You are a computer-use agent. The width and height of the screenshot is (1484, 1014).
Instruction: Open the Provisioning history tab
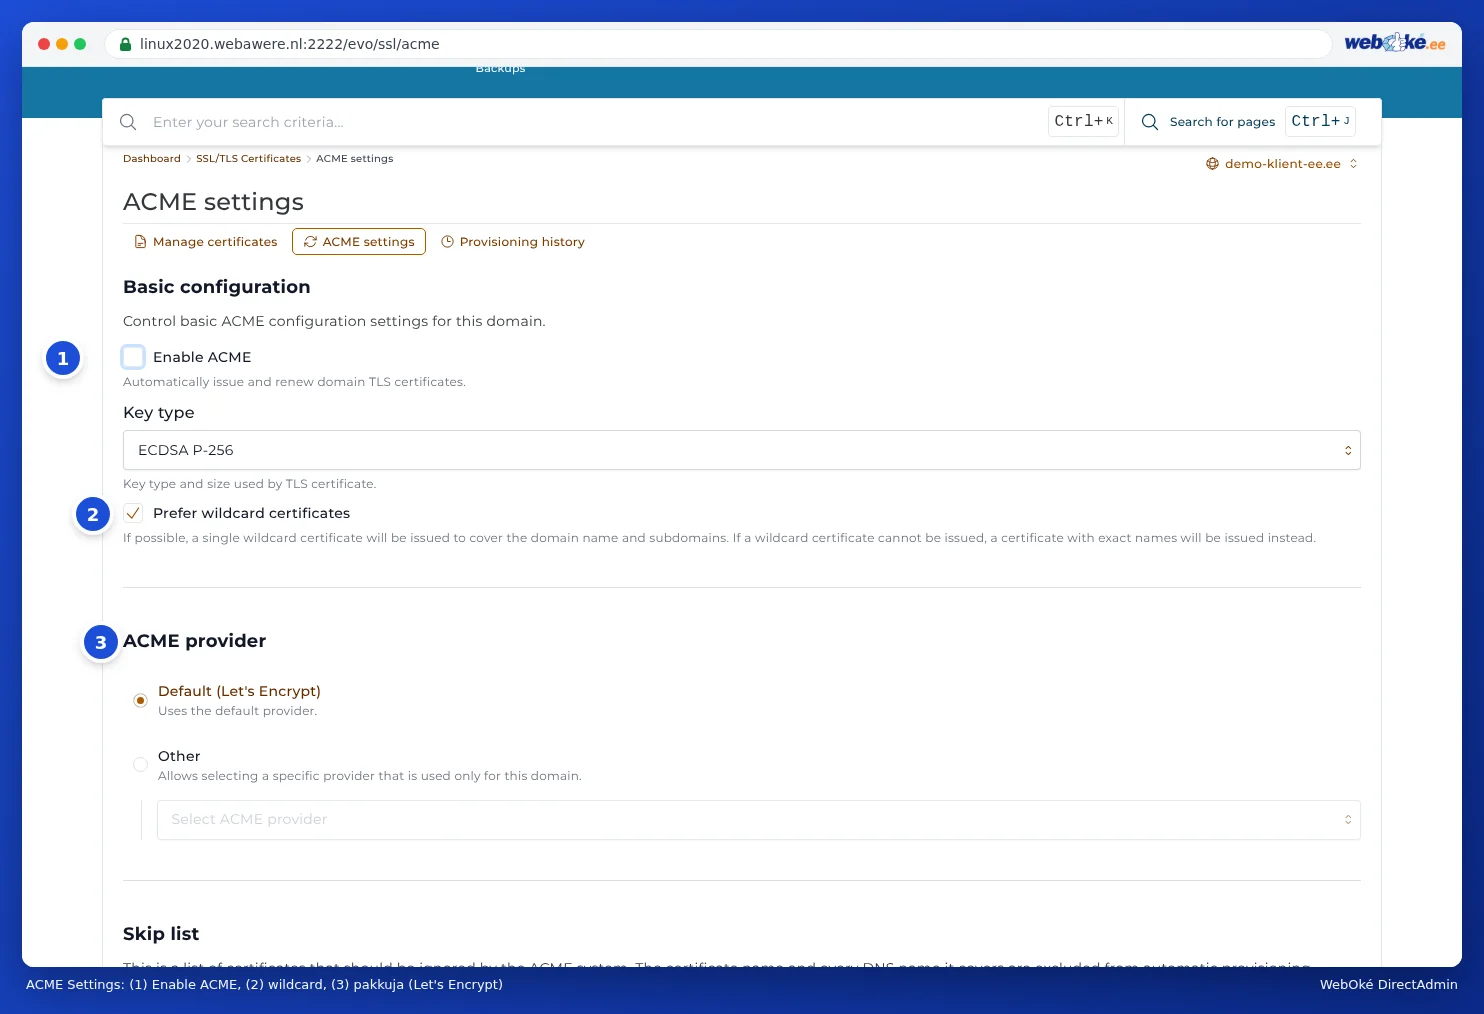513,242
